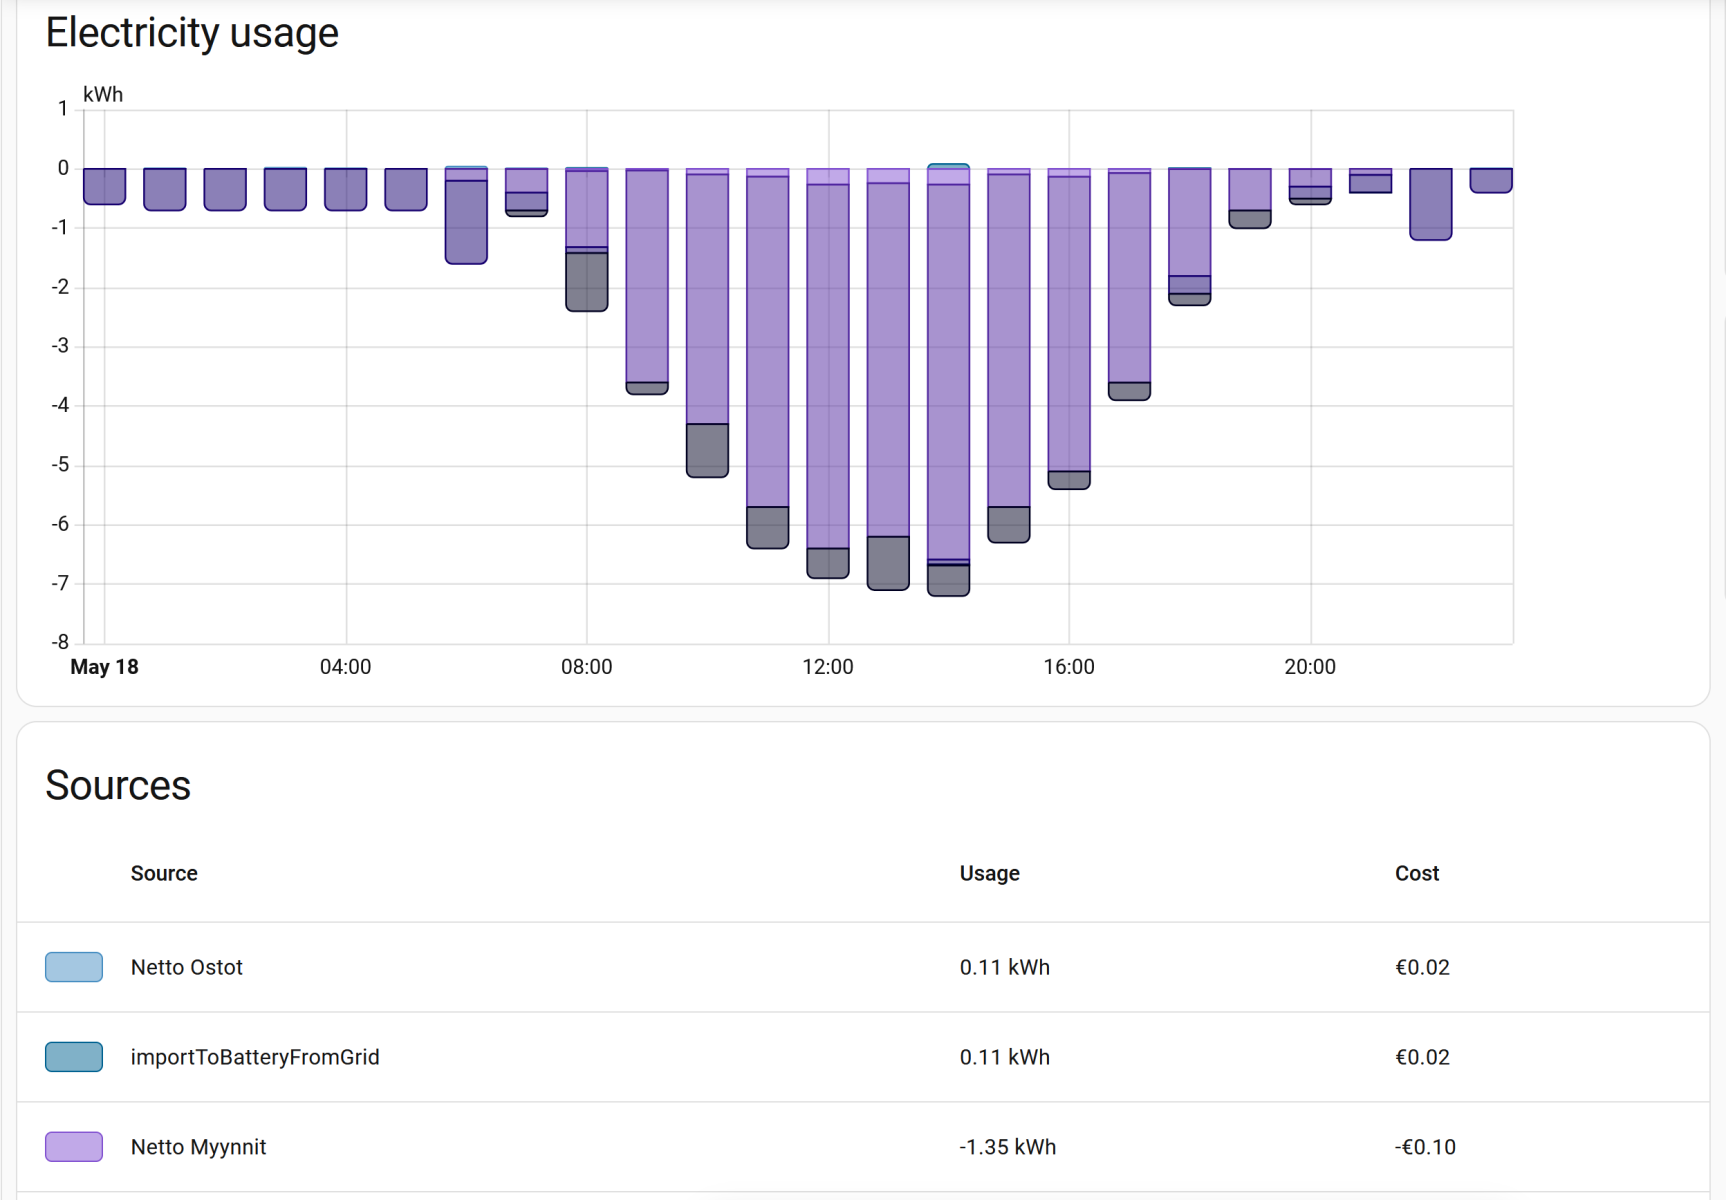Click the Electricity usage card title
The height and width of the screenshot is (1200, 1726).
pyautogui.click(x=192, y=33)
